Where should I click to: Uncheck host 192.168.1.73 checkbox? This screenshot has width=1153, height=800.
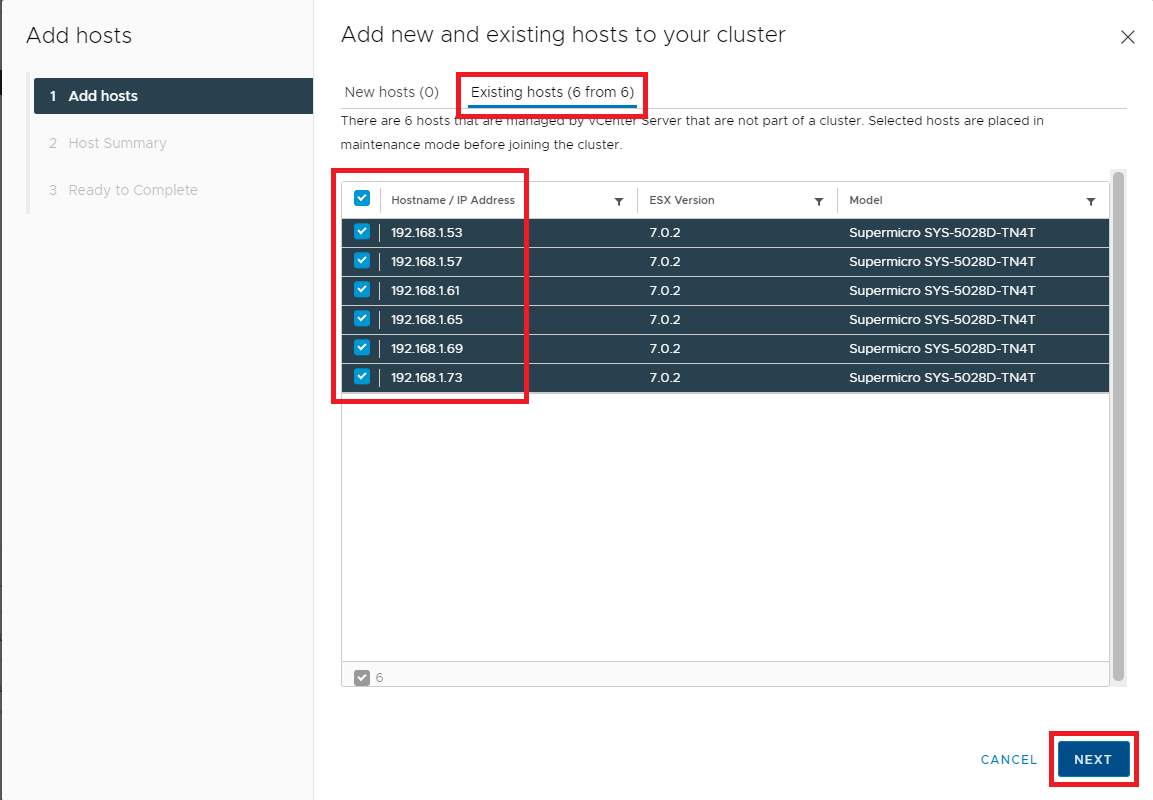(x=362, y=377)
